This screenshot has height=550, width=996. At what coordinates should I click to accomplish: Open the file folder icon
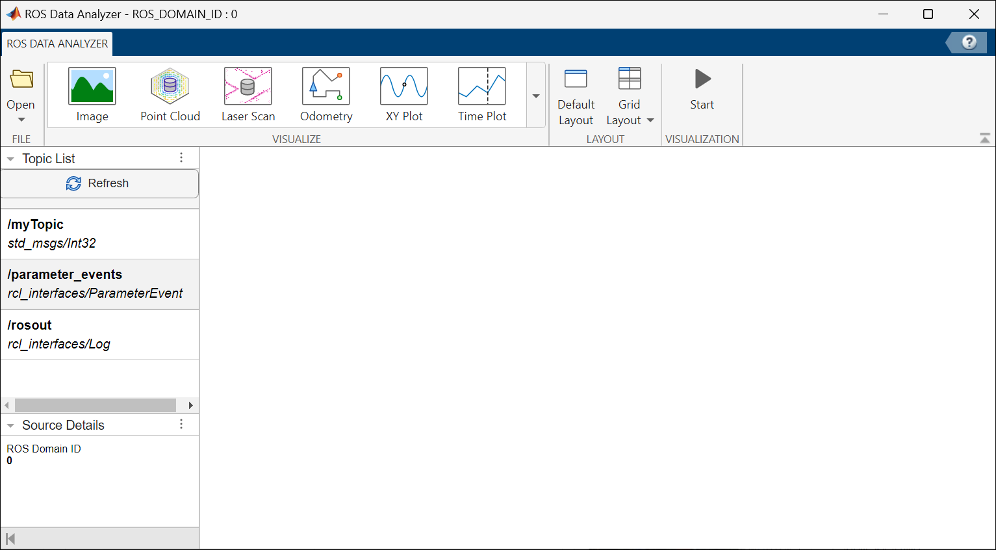click(x=21, y=80)
